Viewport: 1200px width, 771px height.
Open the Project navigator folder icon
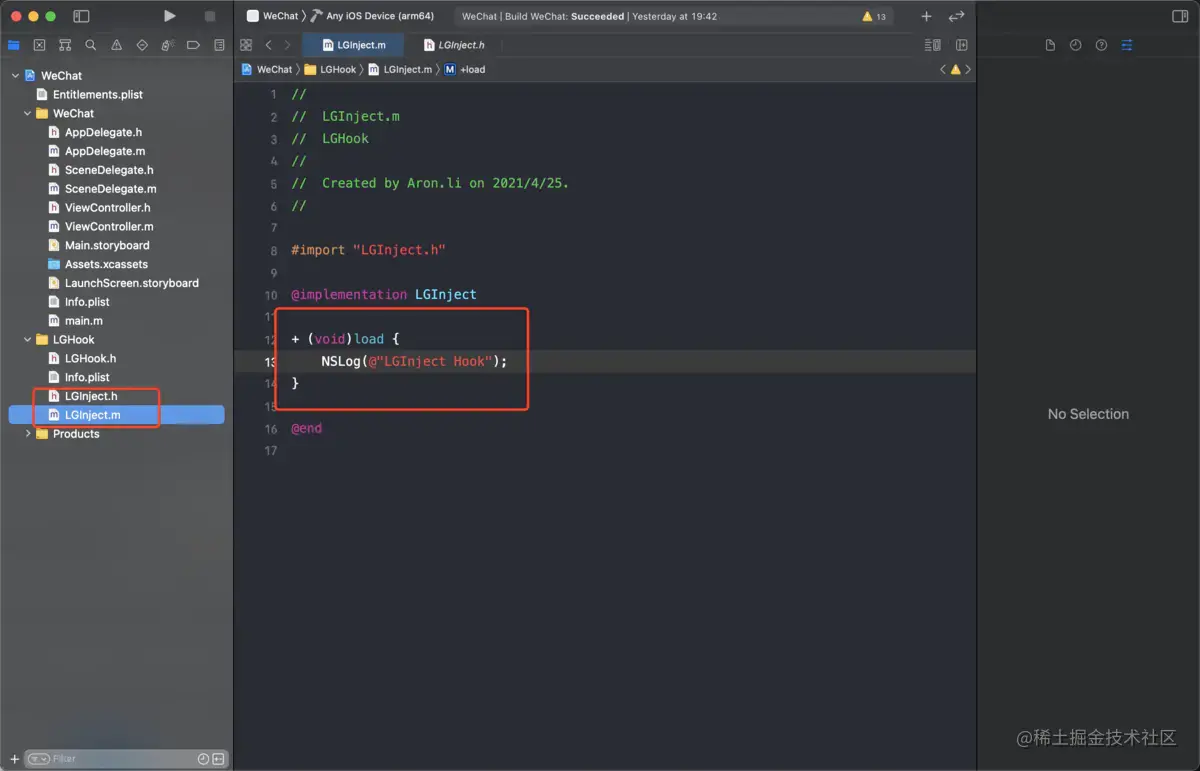(14, 45)
